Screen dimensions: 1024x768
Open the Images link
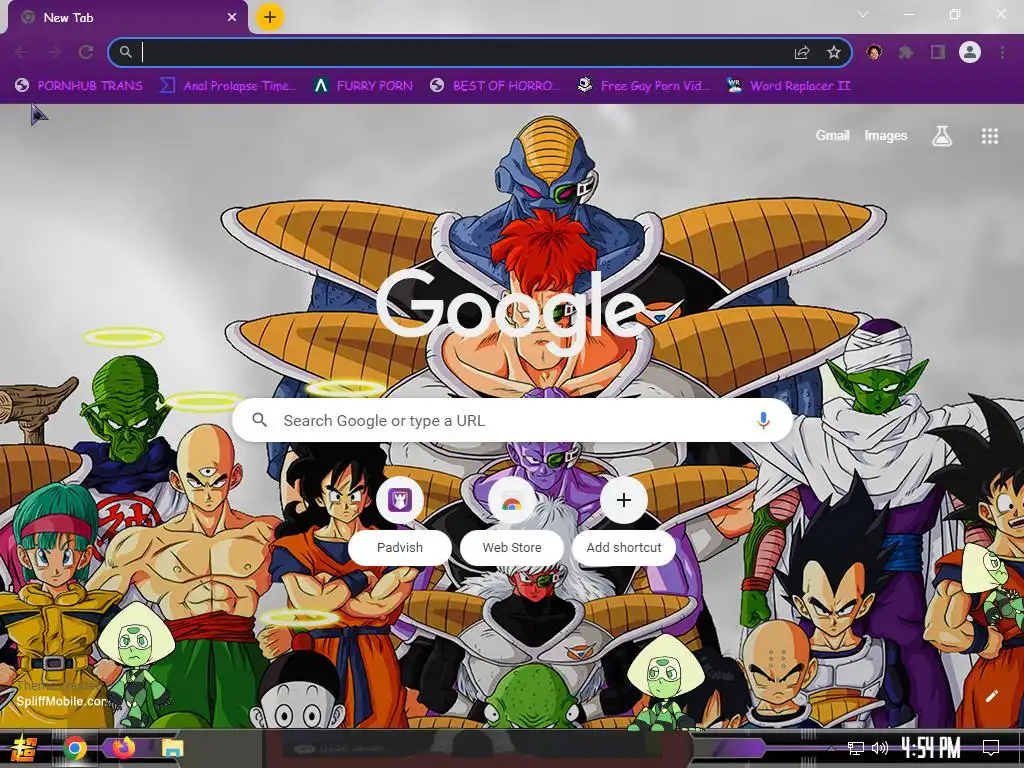(886, 136)
